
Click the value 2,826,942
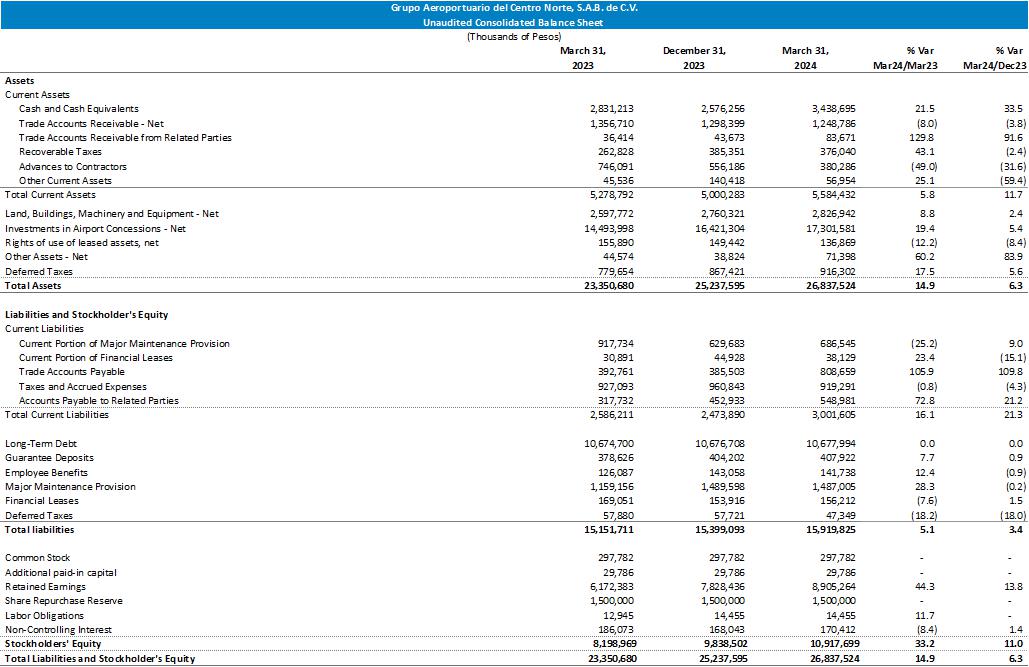point(833,214)
